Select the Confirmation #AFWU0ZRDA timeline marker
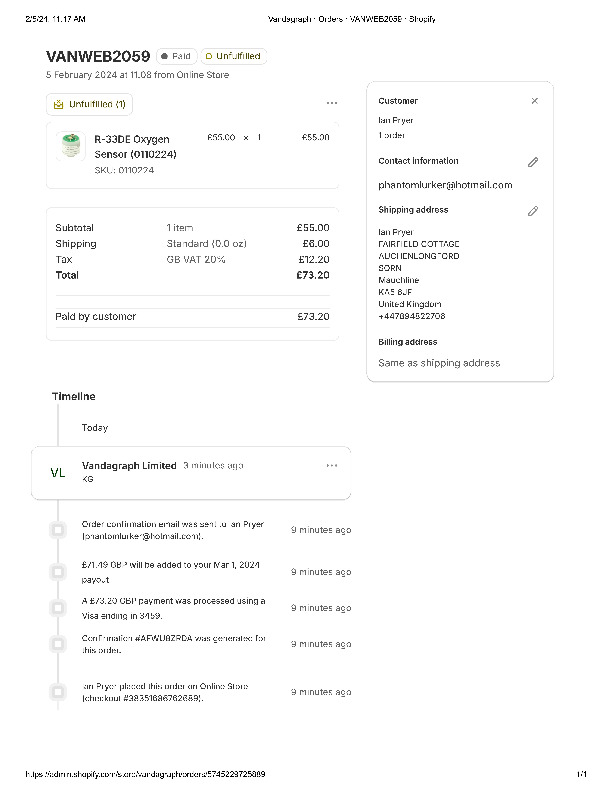The image size is (612, 792). point(58,643)
